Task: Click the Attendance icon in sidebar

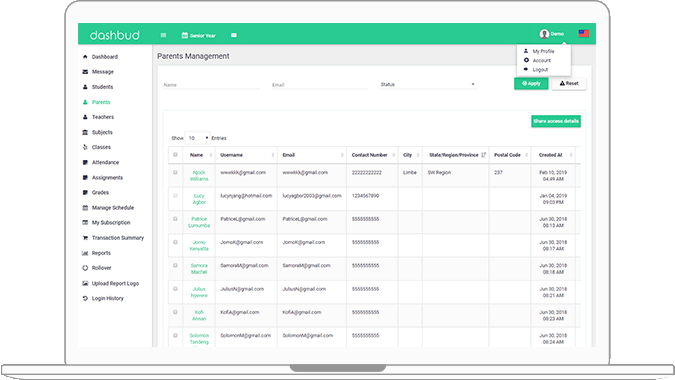Action: (85, 162)
